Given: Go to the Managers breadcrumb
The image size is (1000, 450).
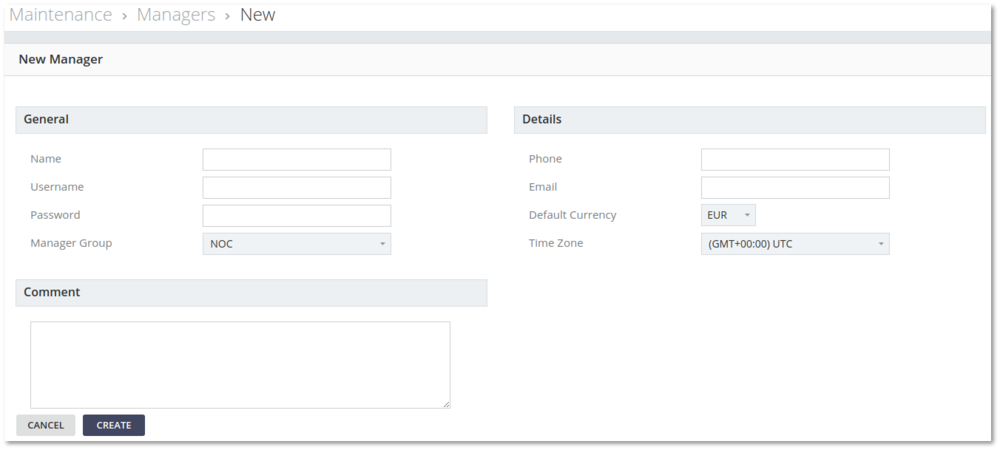Looking at the screenshot, I should pos(176,15).
